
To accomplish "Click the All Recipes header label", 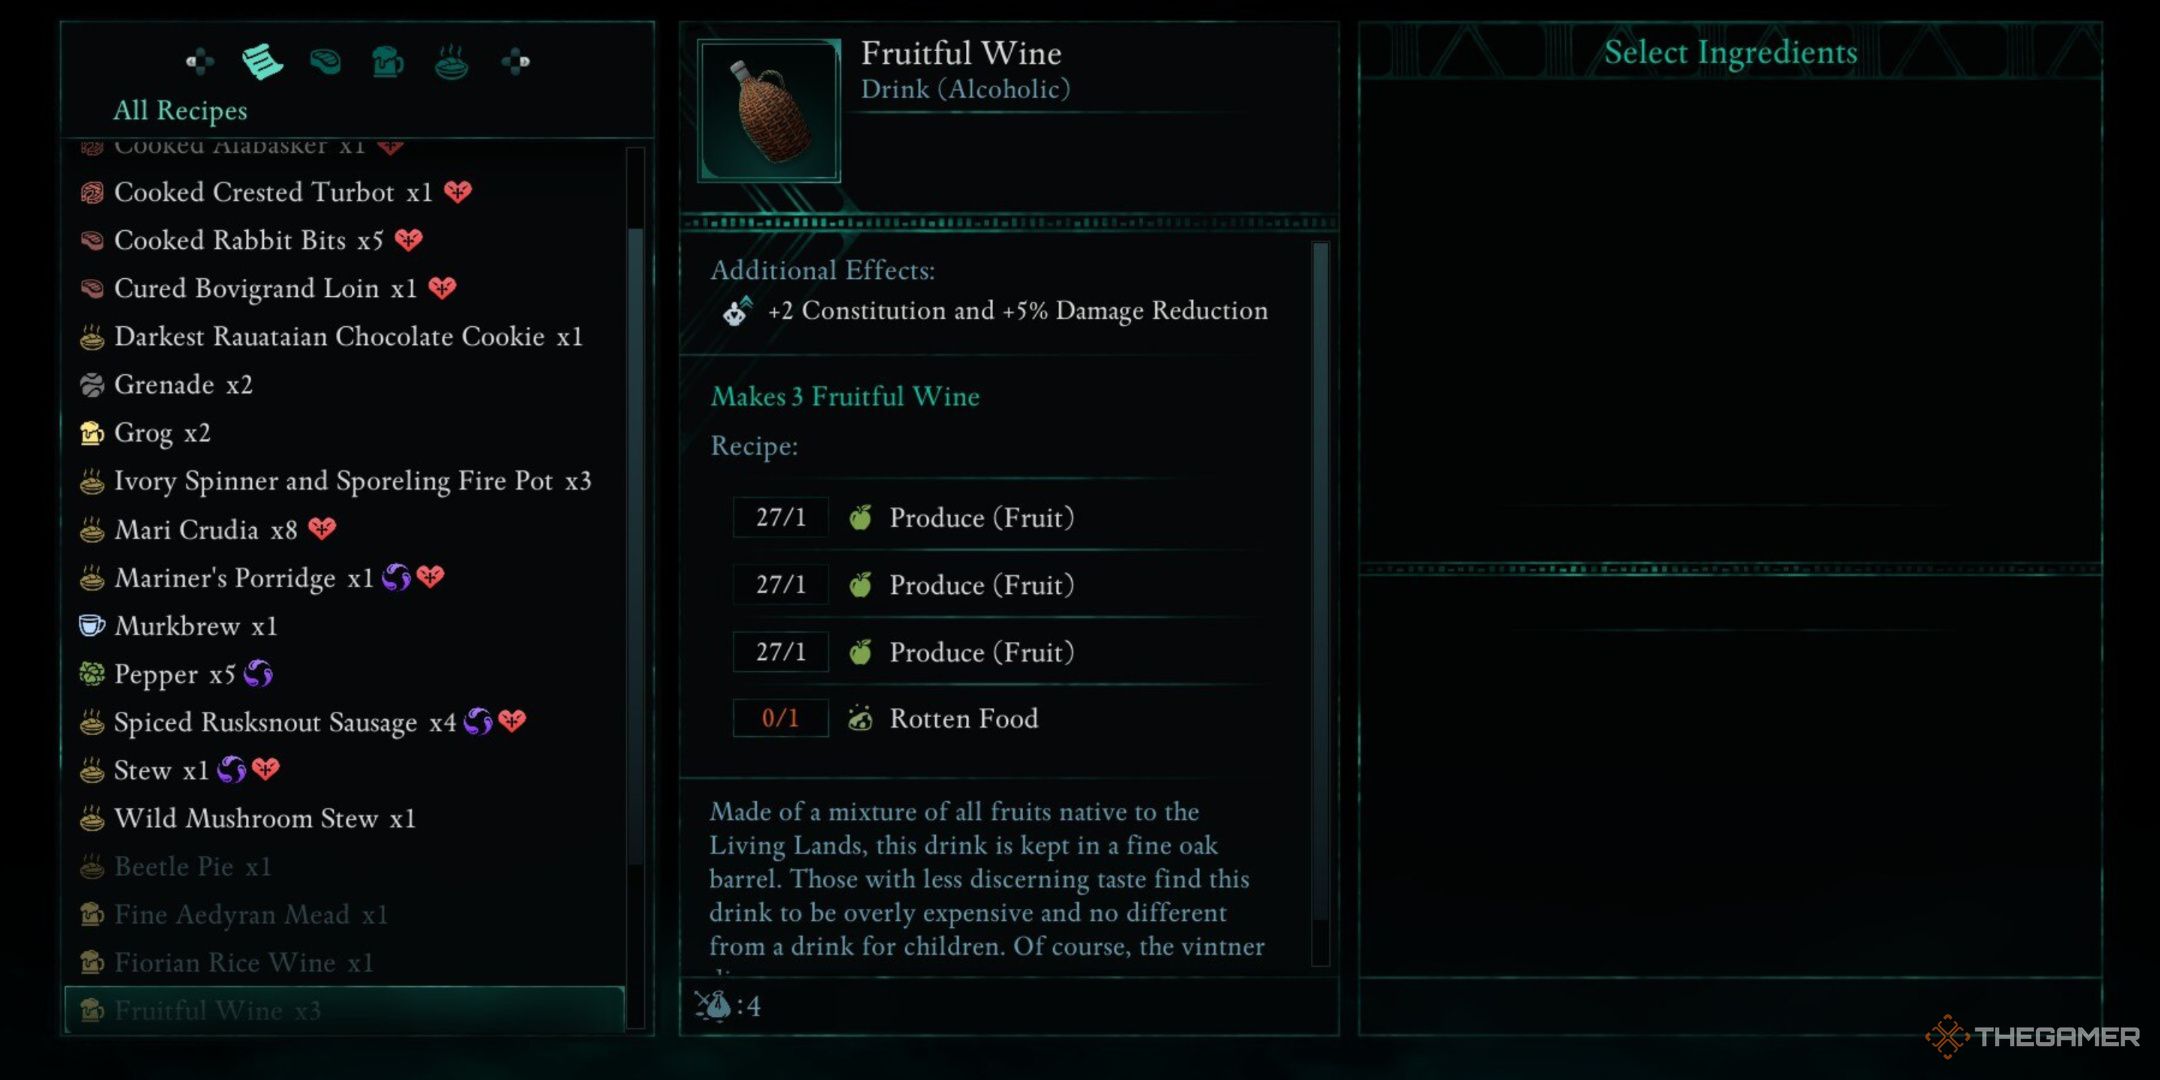I will click(x=180, y=110).
